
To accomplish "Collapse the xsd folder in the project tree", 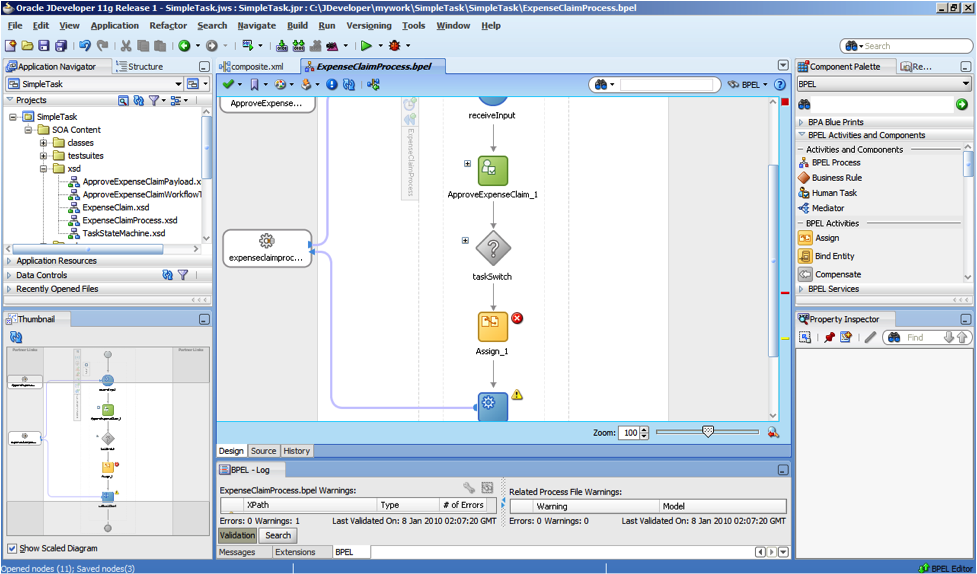I will coord(44,169).
